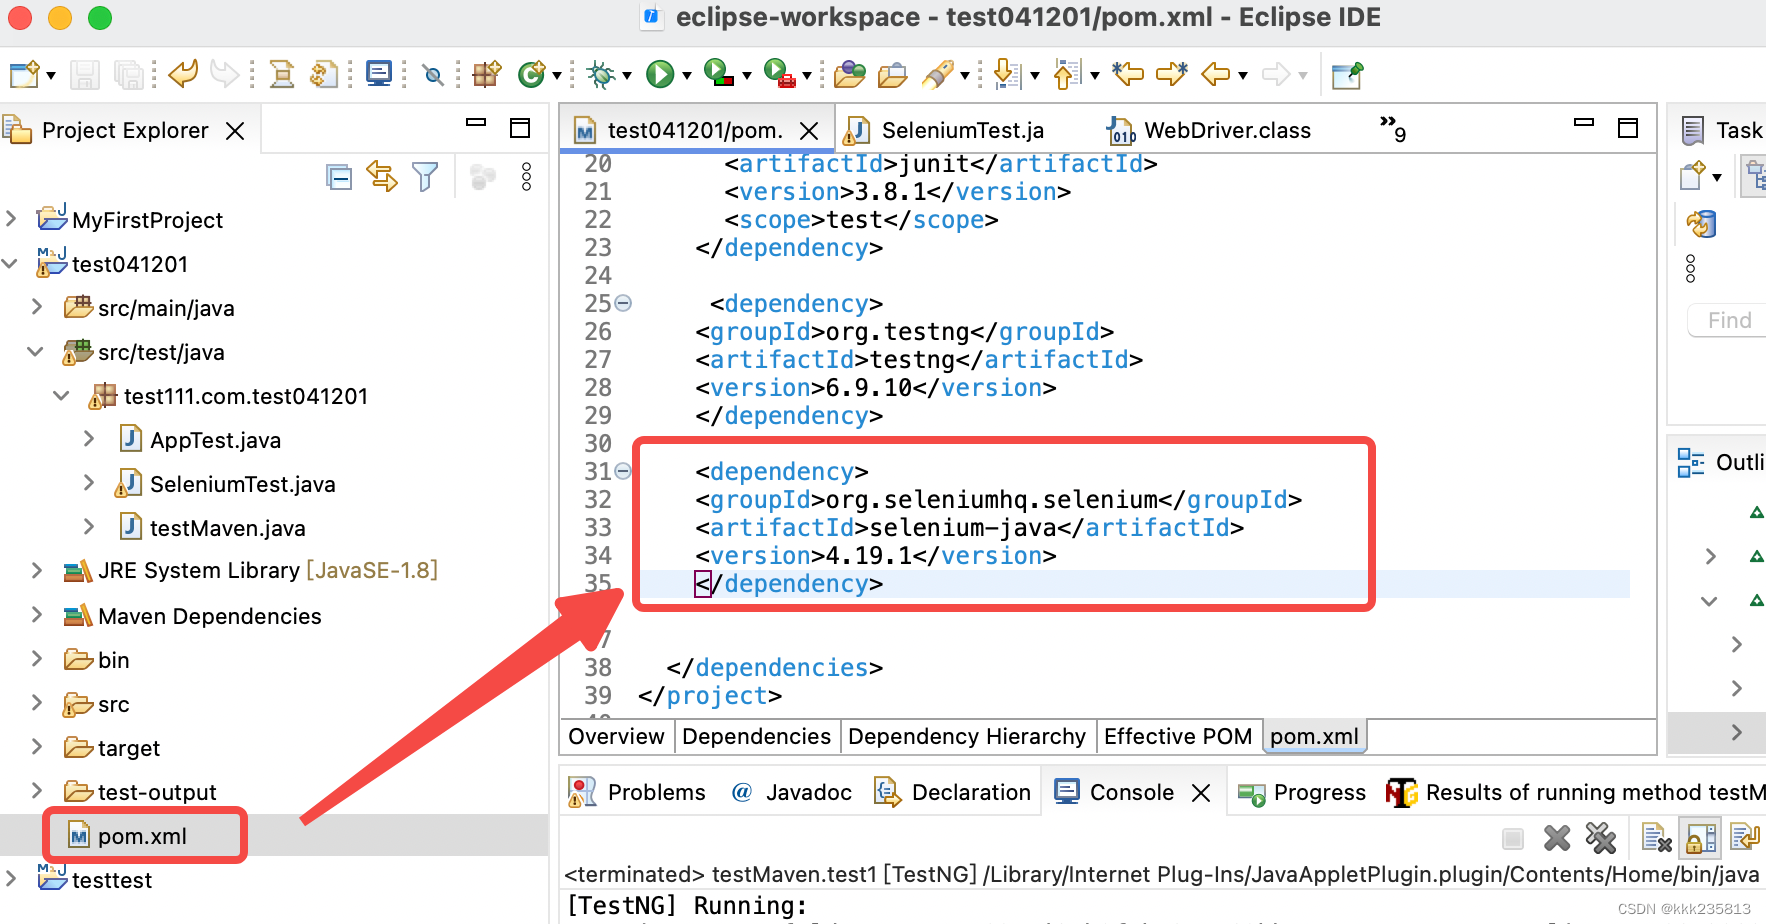Toggle Word Wrap in the Console toolbar
Screen dimensions: 1766x924
pos(1744,838)
